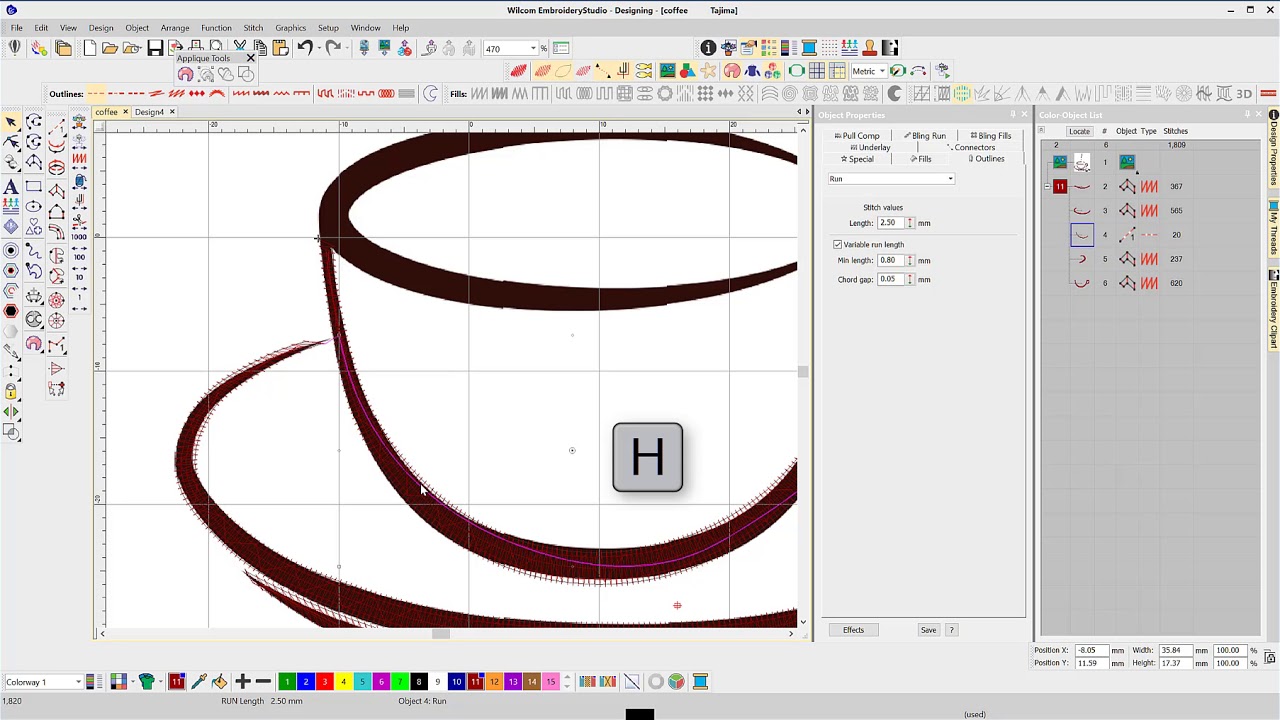Click the New design icon
Viewport: 1280px width, 720px height.
(89, 48)
